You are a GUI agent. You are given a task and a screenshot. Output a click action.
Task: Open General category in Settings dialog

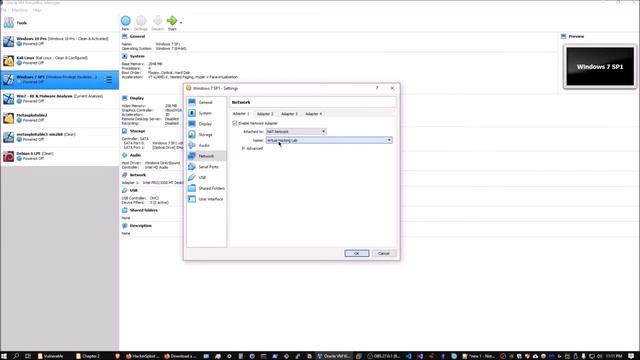pyautogui.click(x=206, y=102)
